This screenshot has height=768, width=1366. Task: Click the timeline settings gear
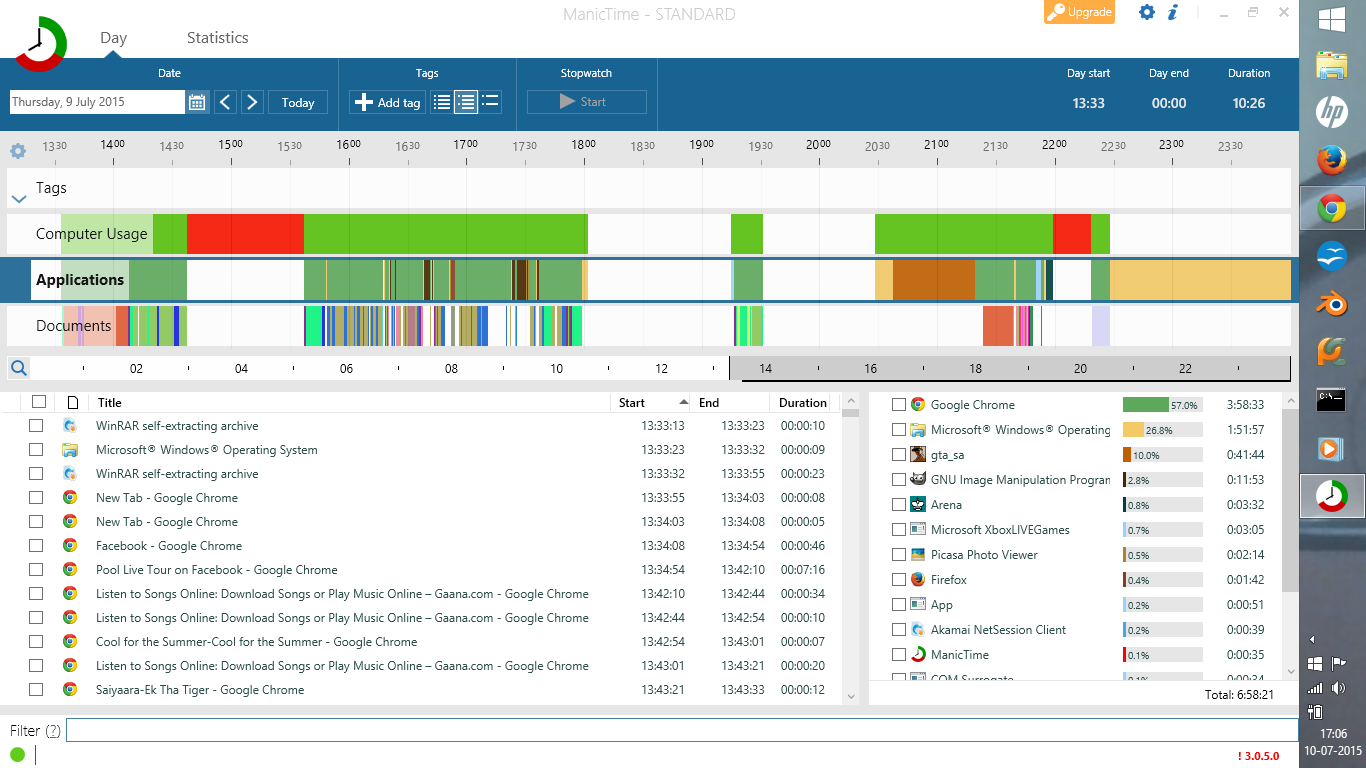[x=17, y=150]
